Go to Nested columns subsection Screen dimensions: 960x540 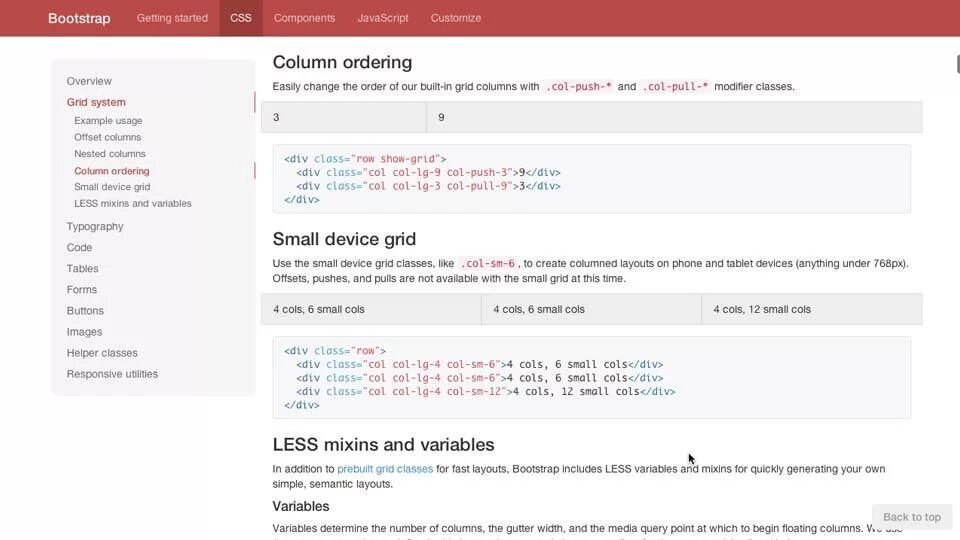point(110,154)
